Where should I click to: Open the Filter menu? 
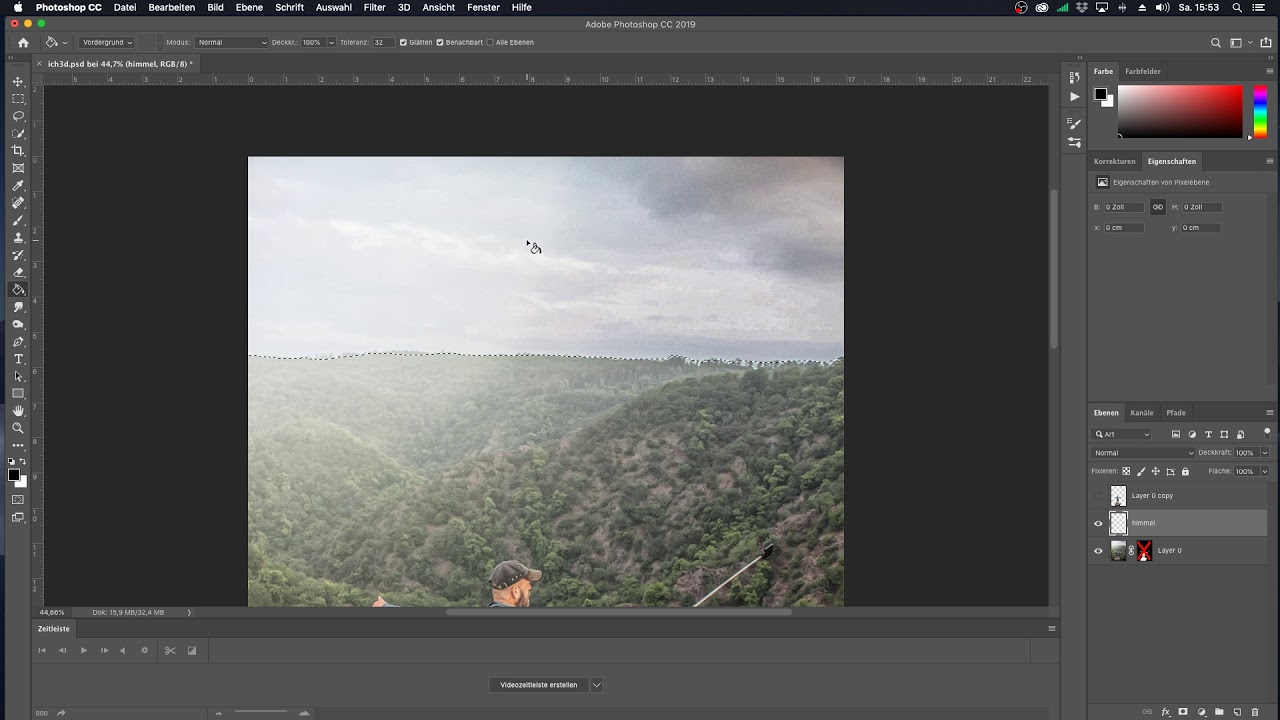click(375, 7)
